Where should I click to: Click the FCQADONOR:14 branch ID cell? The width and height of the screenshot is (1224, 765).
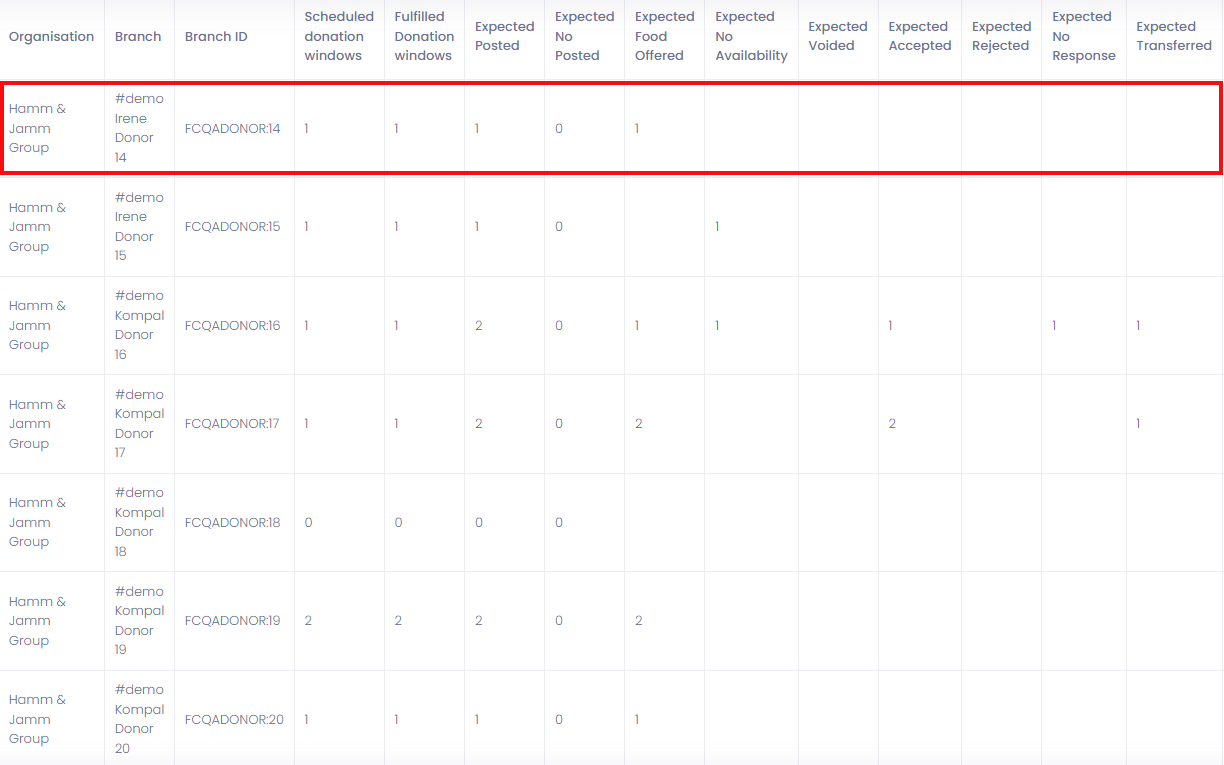coord(233,128)
